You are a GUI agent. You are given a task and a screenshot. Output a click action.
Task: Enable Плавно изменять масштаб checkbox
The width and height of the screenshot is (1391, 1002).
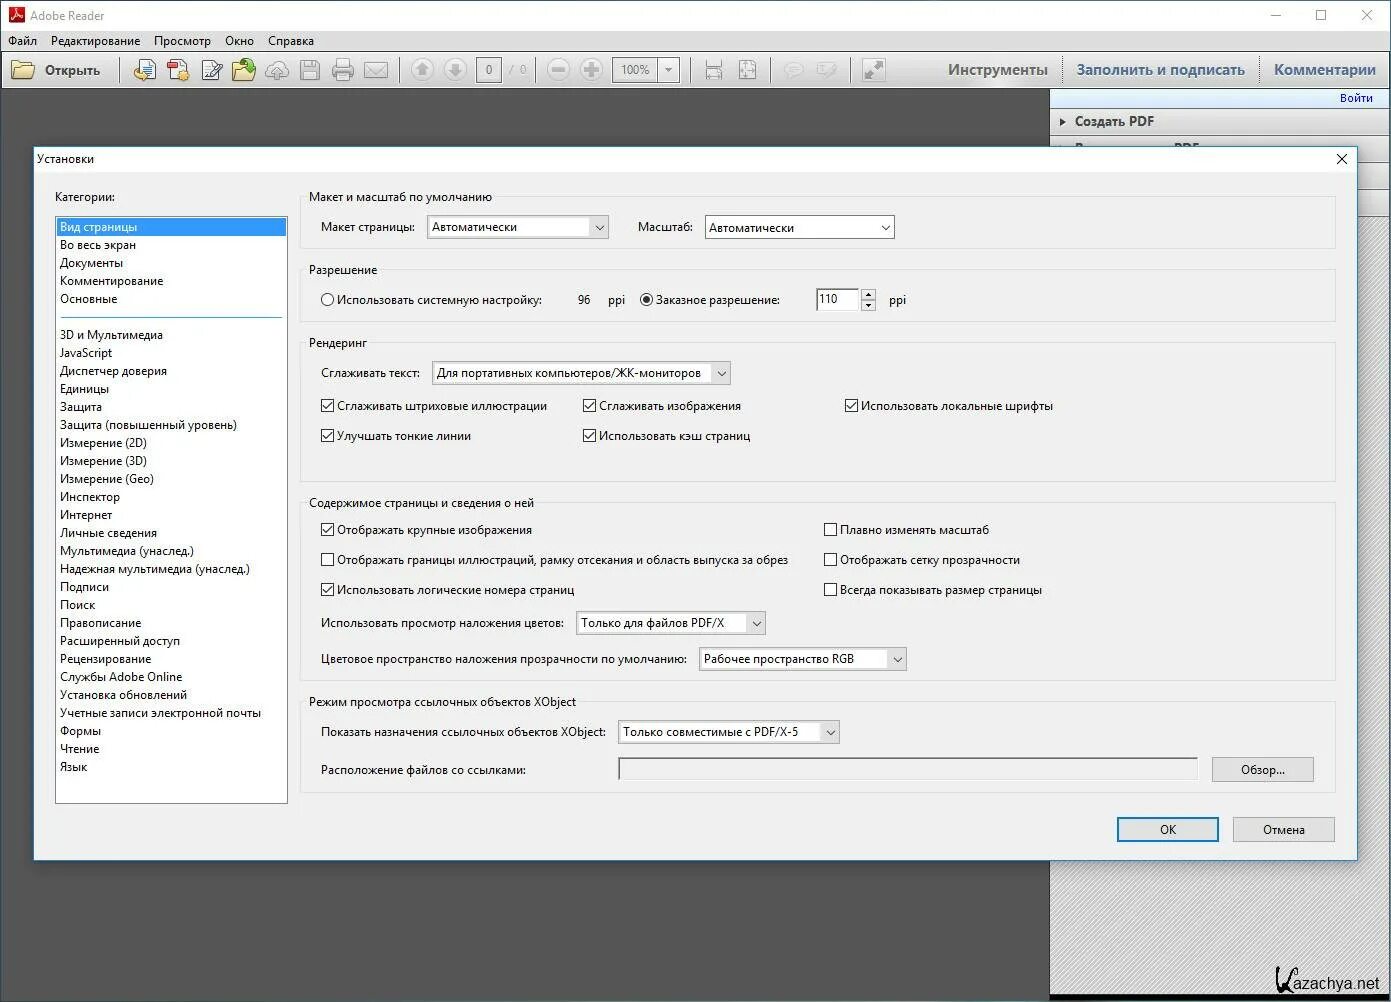pyautogui.click(x=830, y=530)
